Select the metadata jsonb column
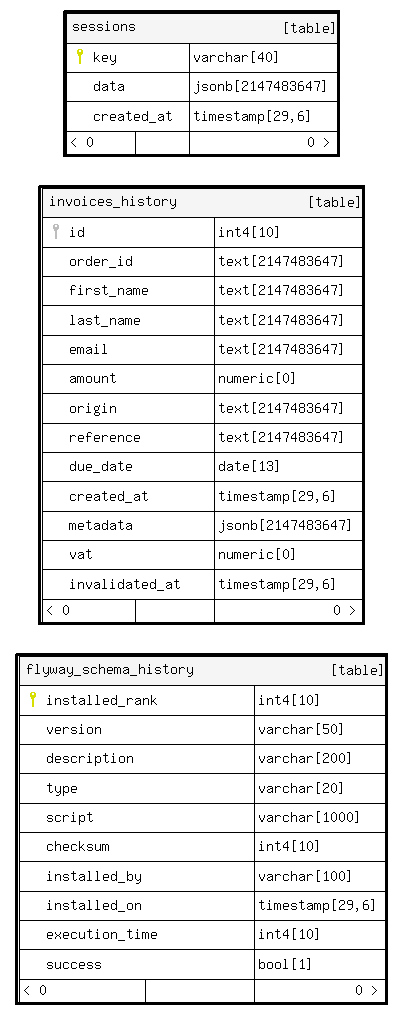Screen dimensions: 404x1016 click(x=202, y=525)
